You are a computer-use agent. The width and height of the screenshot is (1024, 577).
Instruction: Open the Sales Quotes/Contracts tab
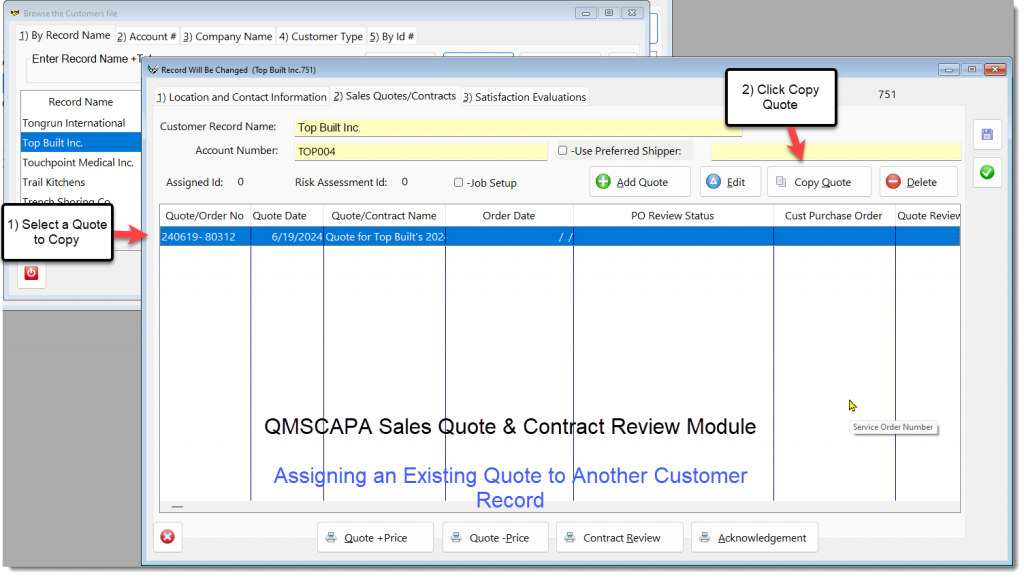(394, 96)
